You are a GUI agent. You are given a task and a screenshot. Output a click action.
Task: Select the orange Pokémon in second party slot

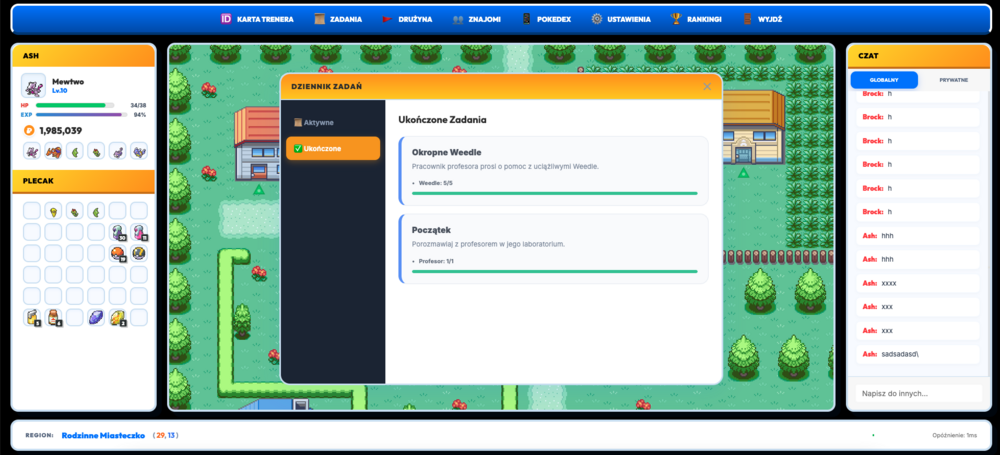click(54, 151)
